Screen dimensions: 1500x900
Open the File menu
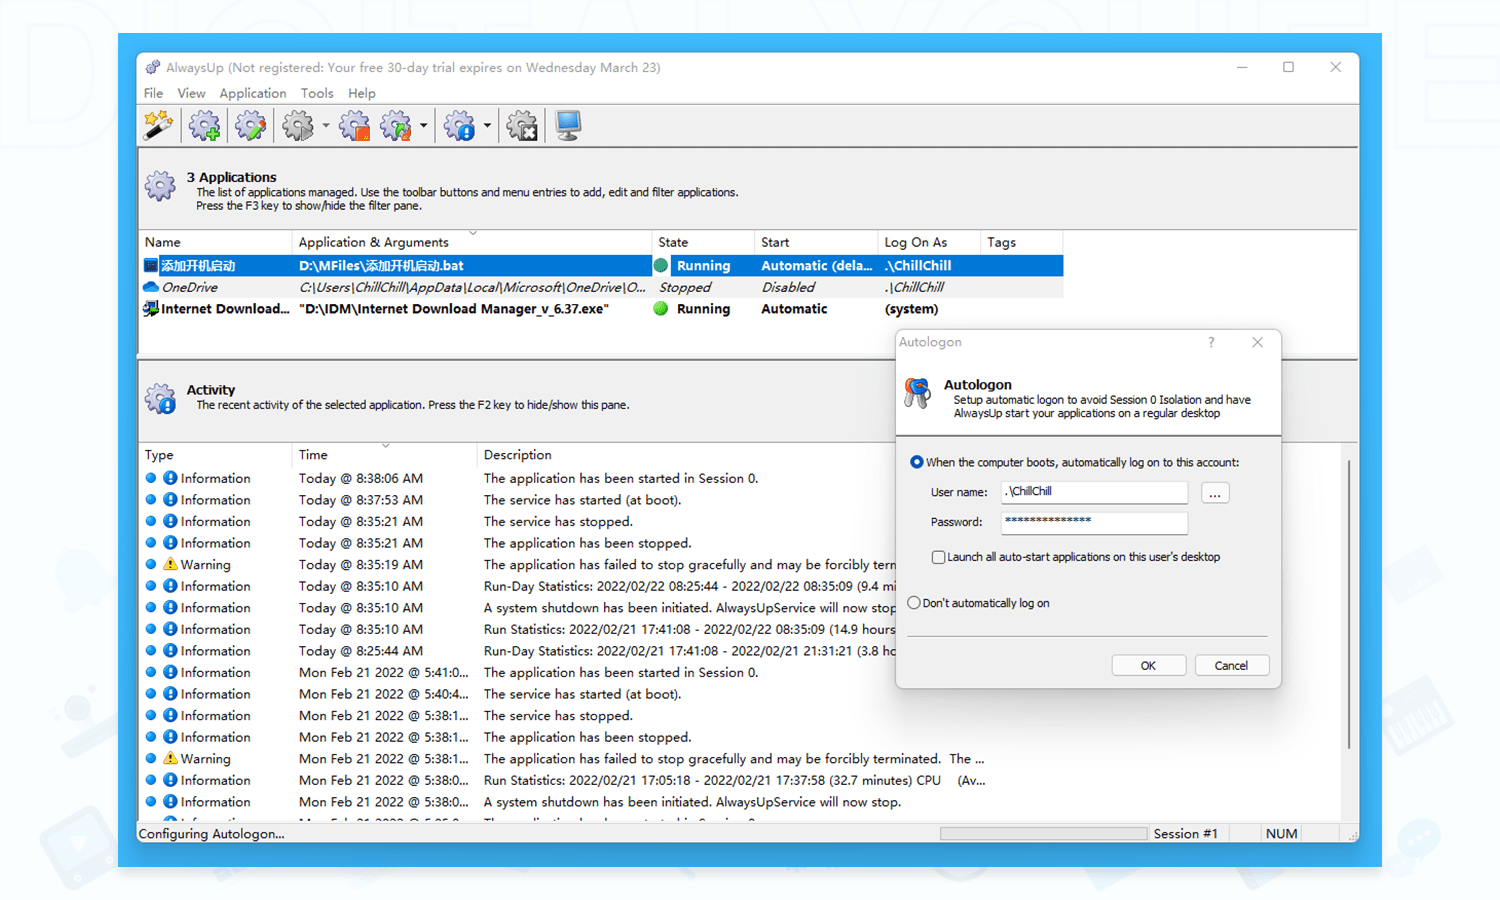(x=153, y=93)
